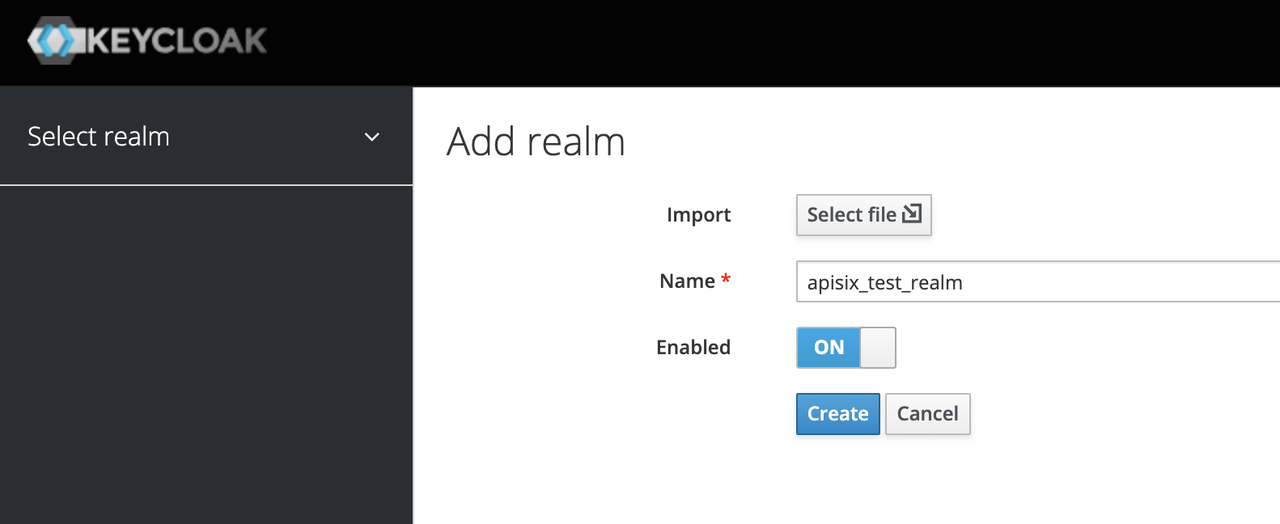Click the red required asterisk next to Name
Screen dimensions: 1280x524
pyautogui.click(x=726, y=281)
